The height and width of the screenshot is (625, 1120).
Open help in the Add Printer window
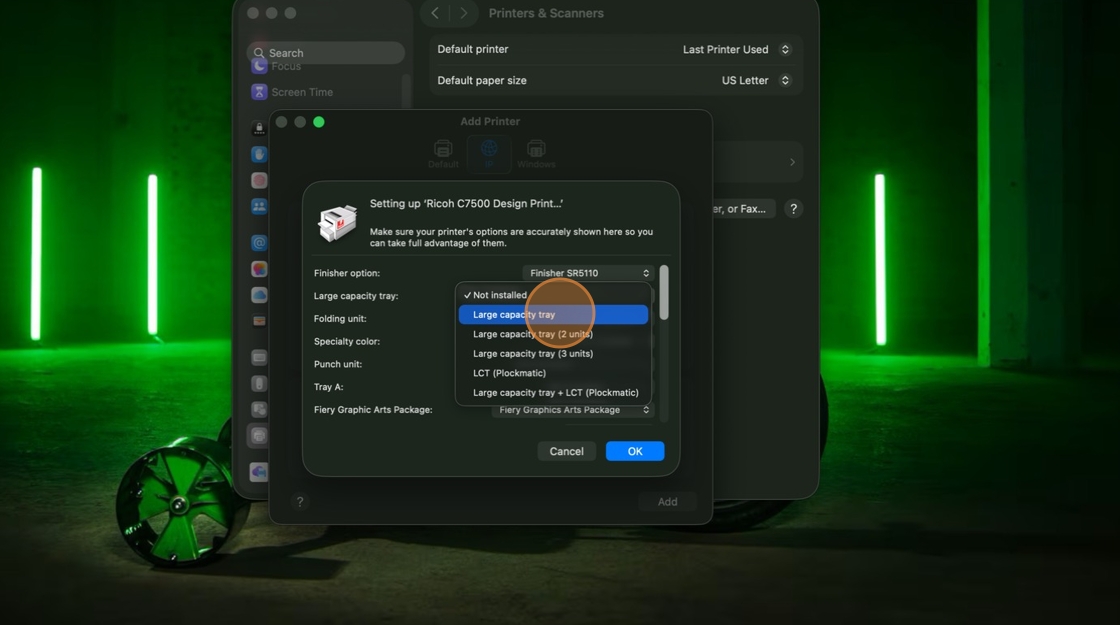[300, 501]
